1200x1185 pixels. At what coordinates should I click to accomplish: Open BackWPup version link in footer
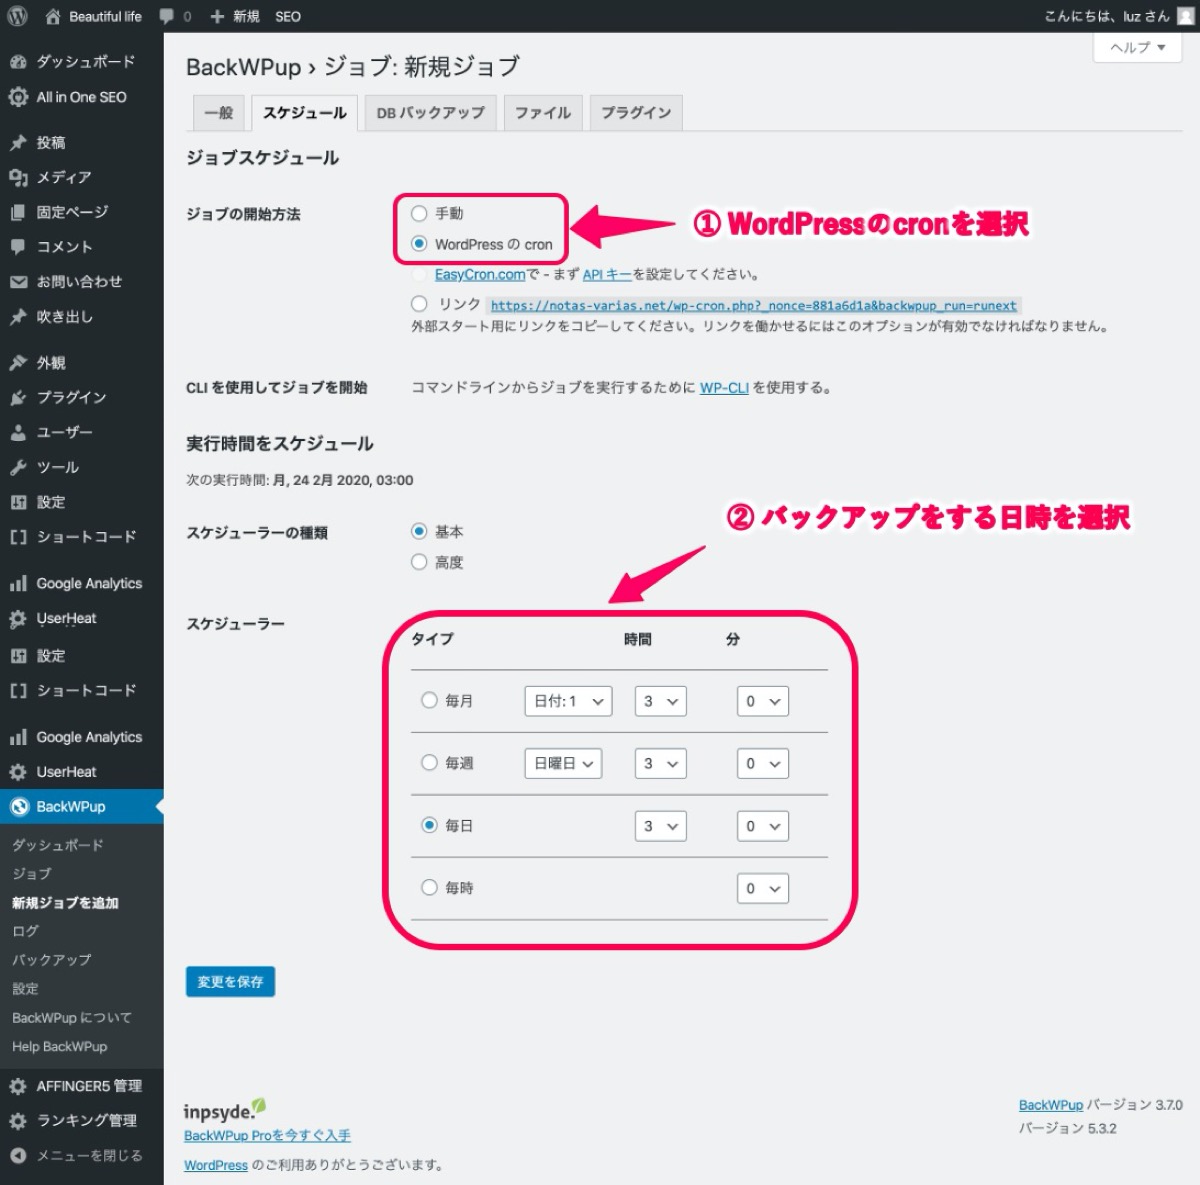coord(1051,1105)
